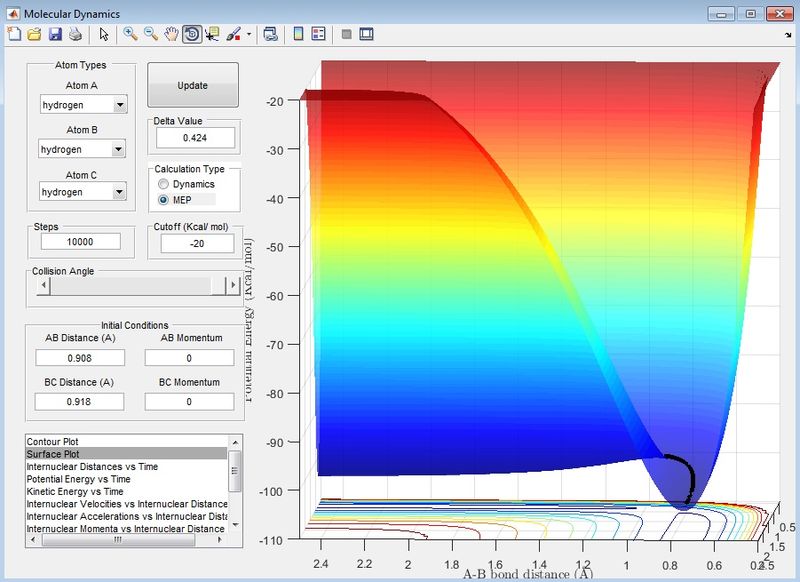Toggle the Rotate 3D tool
Screen dimensions: 800x582
click(x=192, y=34)
